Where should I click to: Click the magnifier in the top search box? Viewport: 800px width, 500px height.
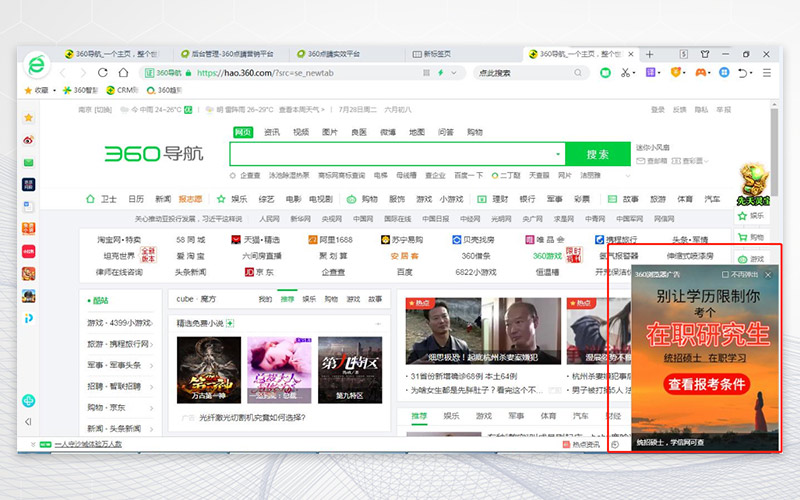click(578, 73)
